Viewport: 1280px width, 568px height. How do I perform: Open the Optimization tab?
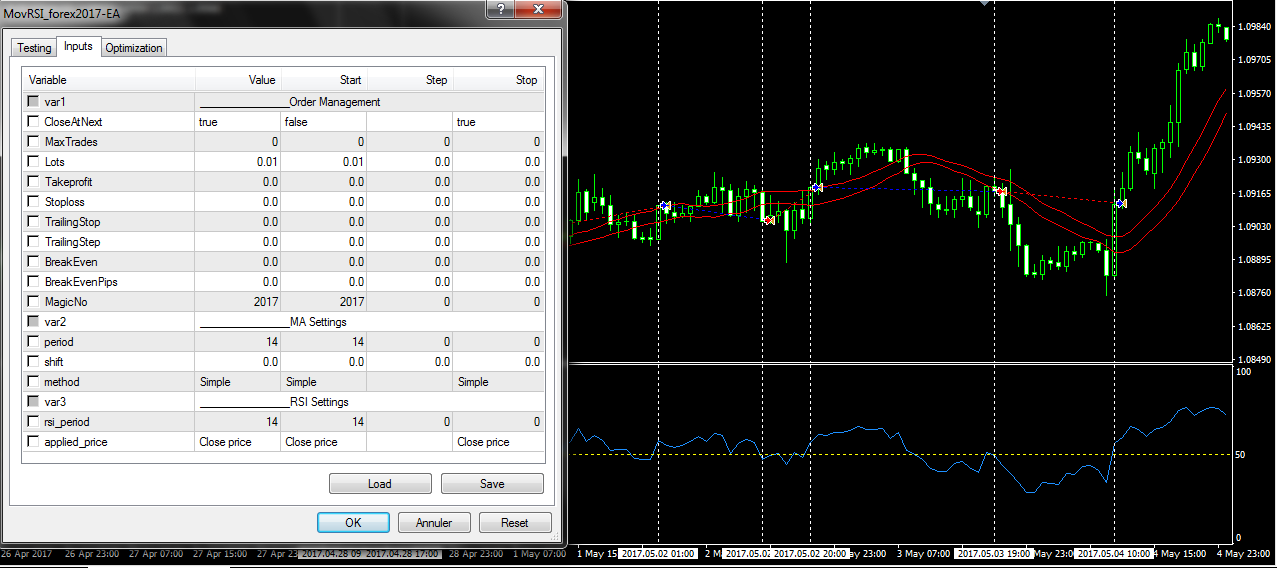[x=134, y=48]
